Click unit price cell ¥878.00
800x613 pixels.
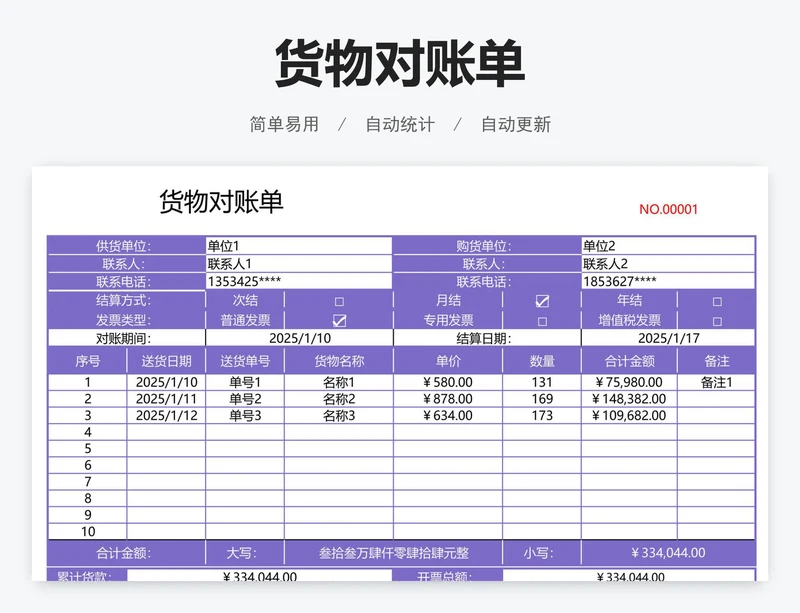coord(448,399)
